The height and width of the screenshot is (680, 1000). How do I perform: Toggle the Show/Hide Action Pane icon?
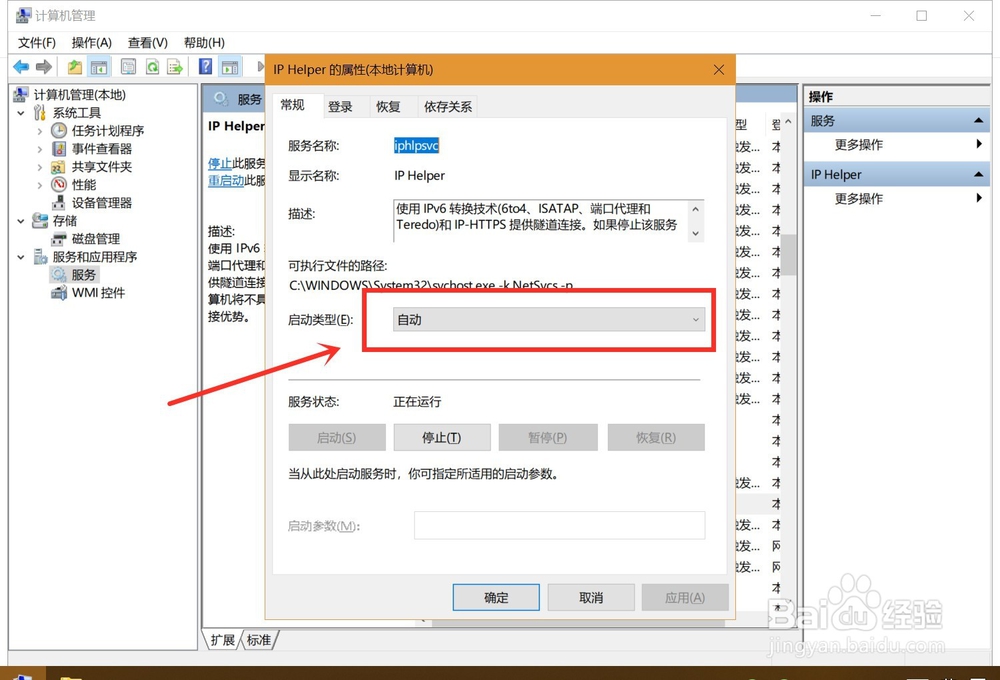point(230,66)
